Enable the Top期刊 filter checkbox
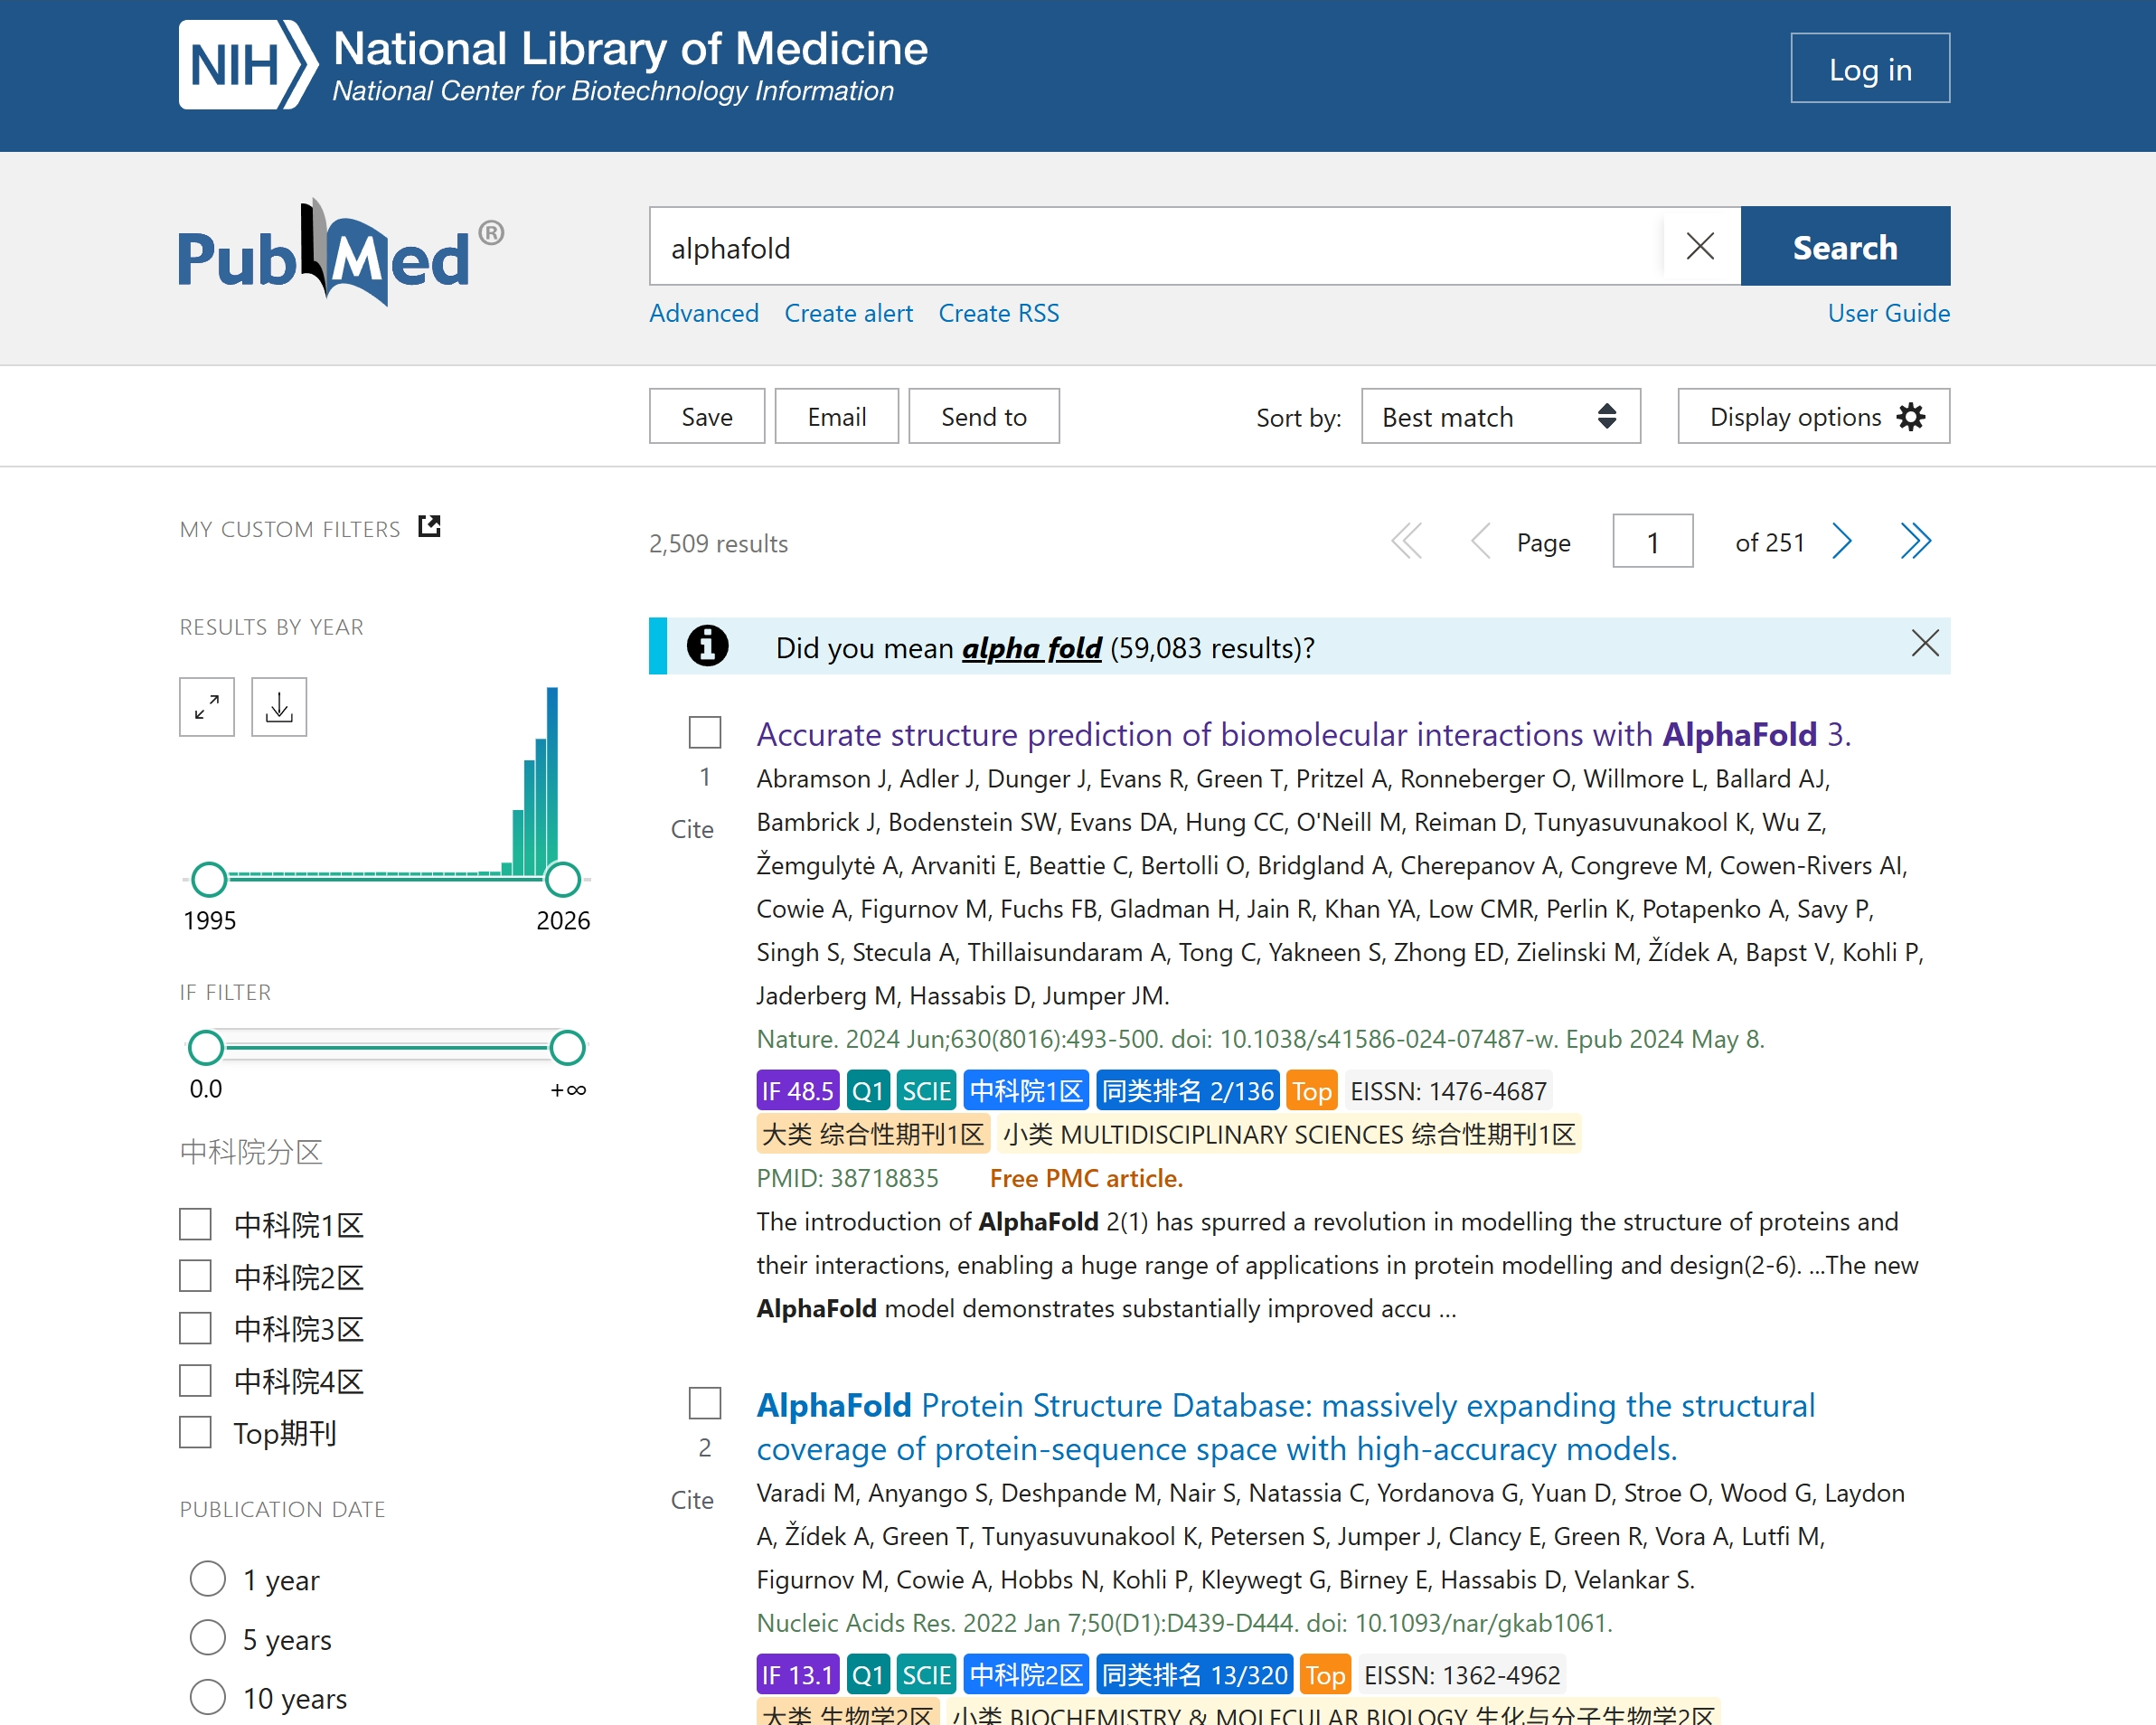The height and width of the screenshot is (1725, 2156). 195,1432
